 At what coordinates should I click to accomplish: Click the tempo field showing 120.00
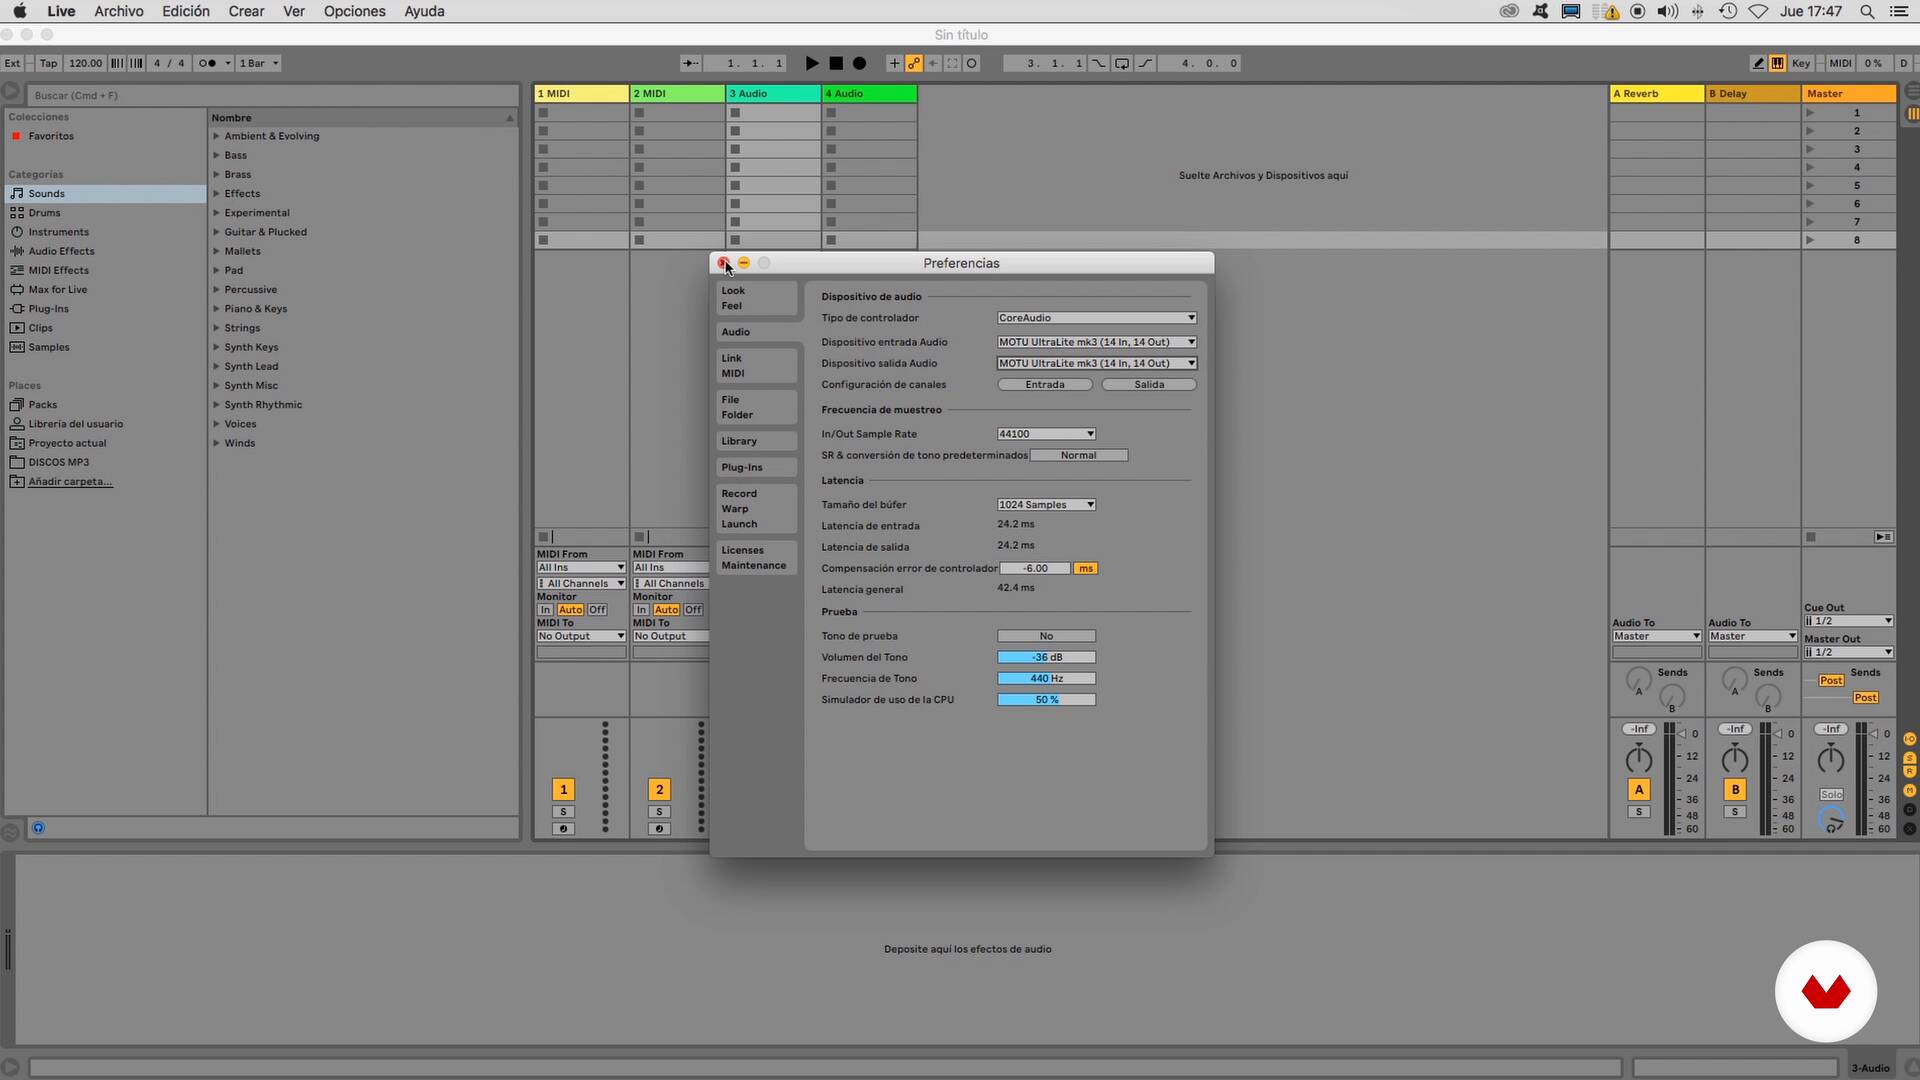pyautogui.click(x=85, y=63)
